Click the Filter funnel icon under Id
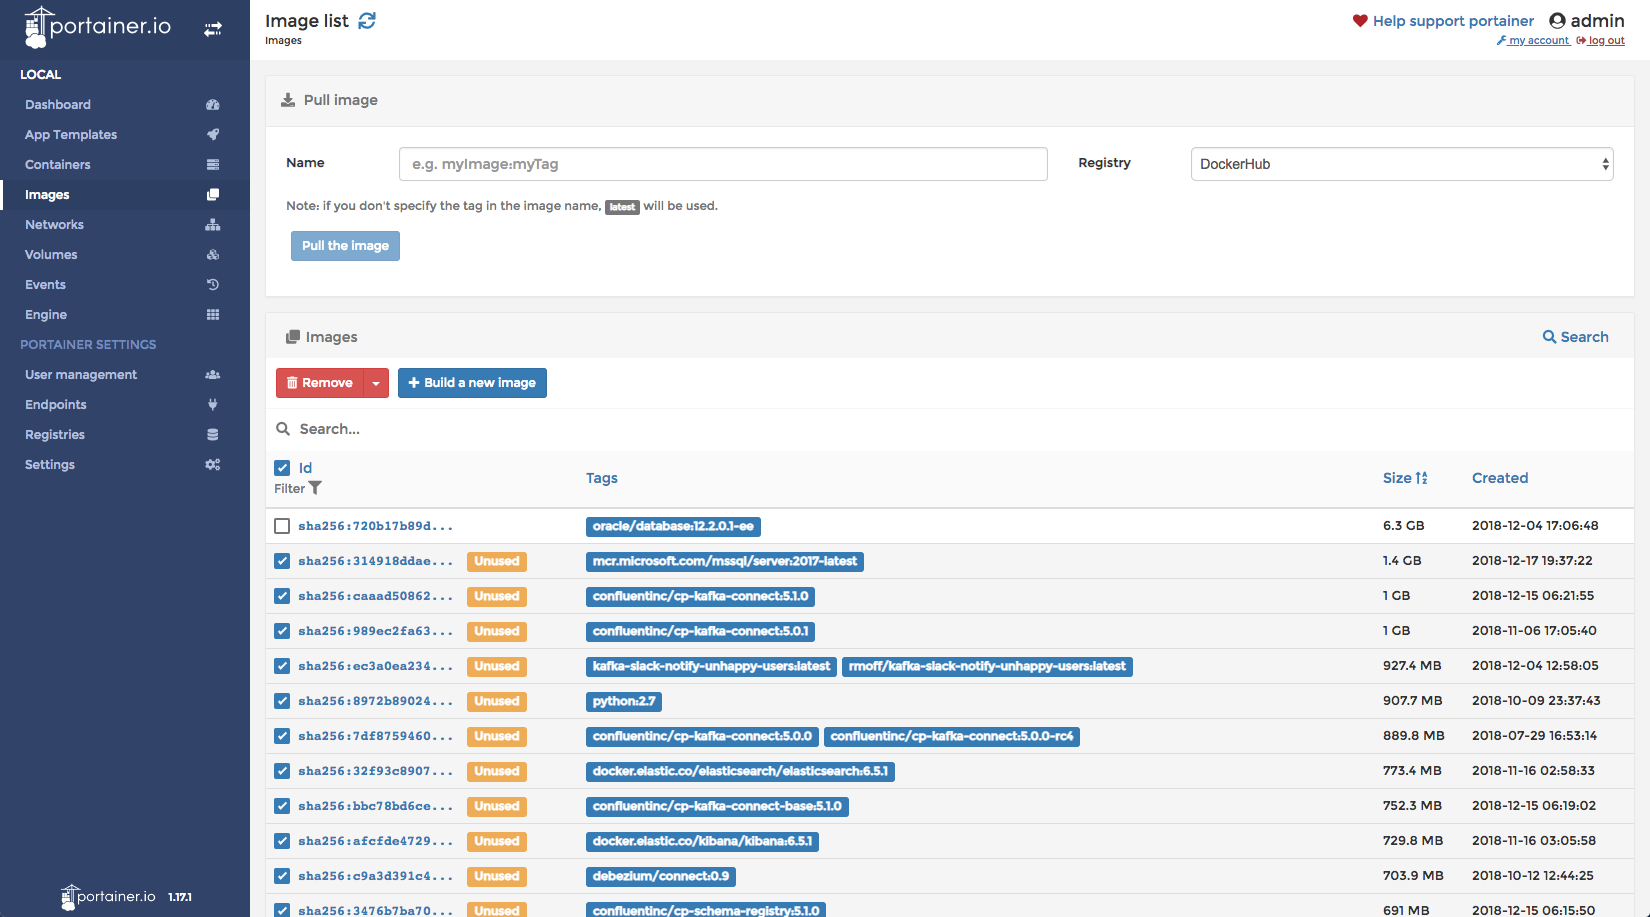This screenshot has height=917, width=1650. pos(315,489)
